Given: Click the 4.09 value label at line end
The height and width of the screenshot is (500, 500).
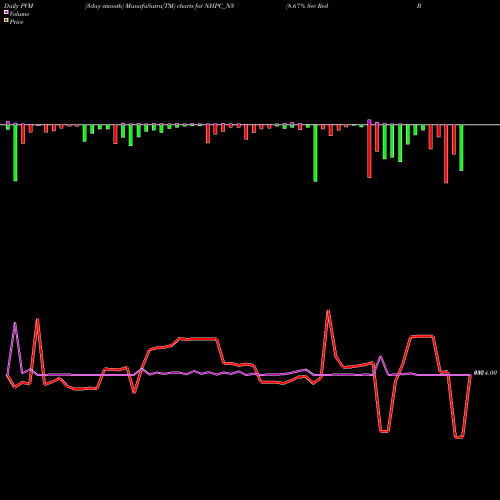Looking at the screenshot, I should point(485,373).
